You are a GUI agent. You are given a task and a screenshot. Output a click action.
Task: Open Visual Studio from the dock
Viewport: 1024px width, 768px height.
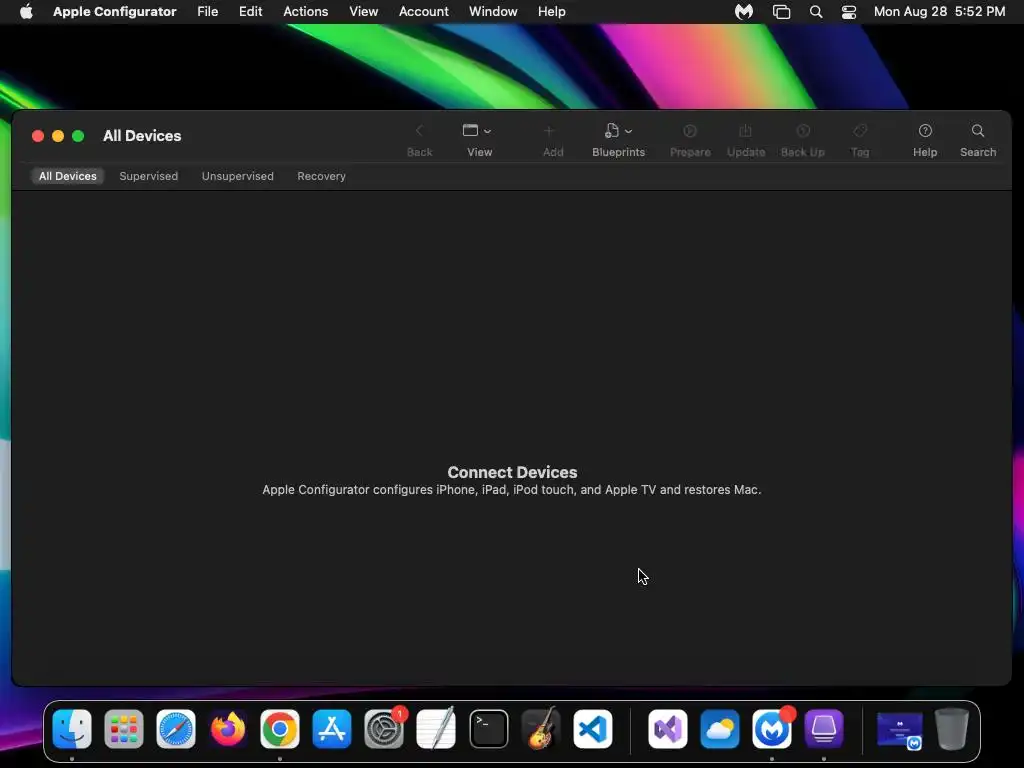pos(667,728)
